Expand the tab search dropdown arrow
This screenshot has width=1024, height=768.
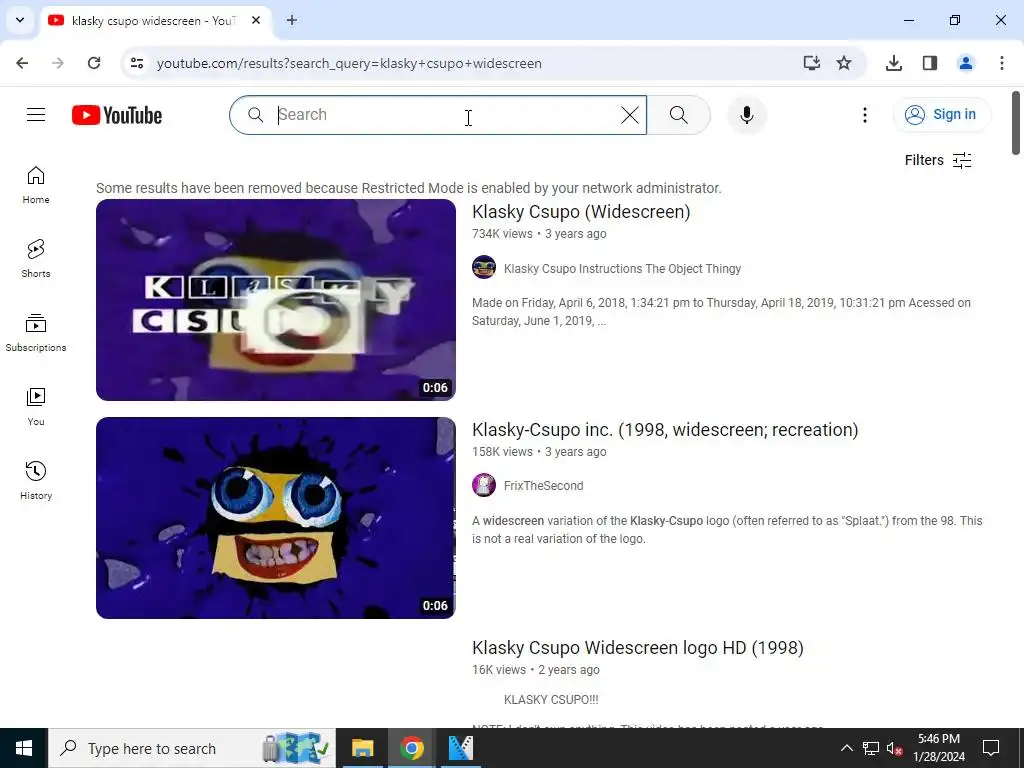(20, 20)
